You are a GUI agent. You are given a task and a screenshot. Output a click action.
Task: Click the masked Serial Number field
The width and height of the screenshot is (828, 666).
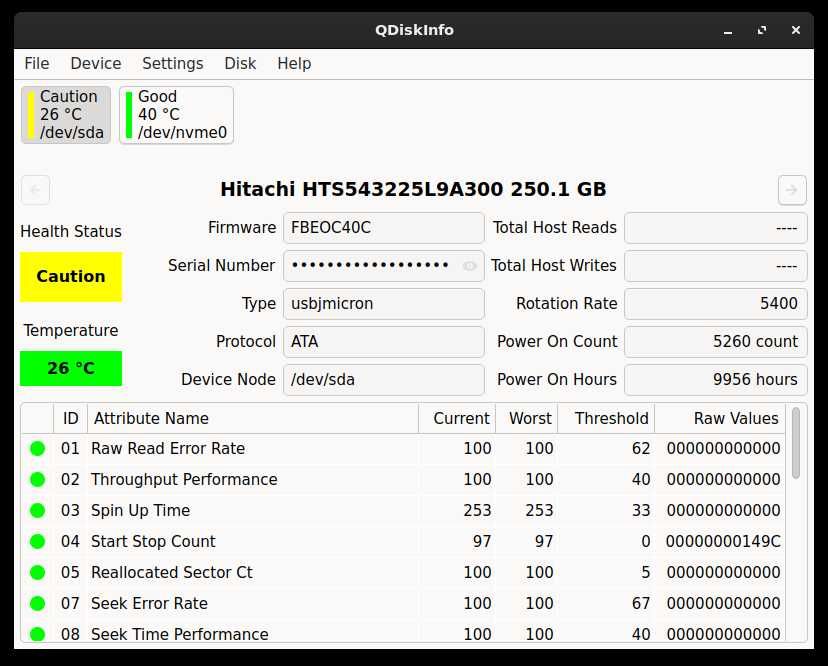point(384,266)
